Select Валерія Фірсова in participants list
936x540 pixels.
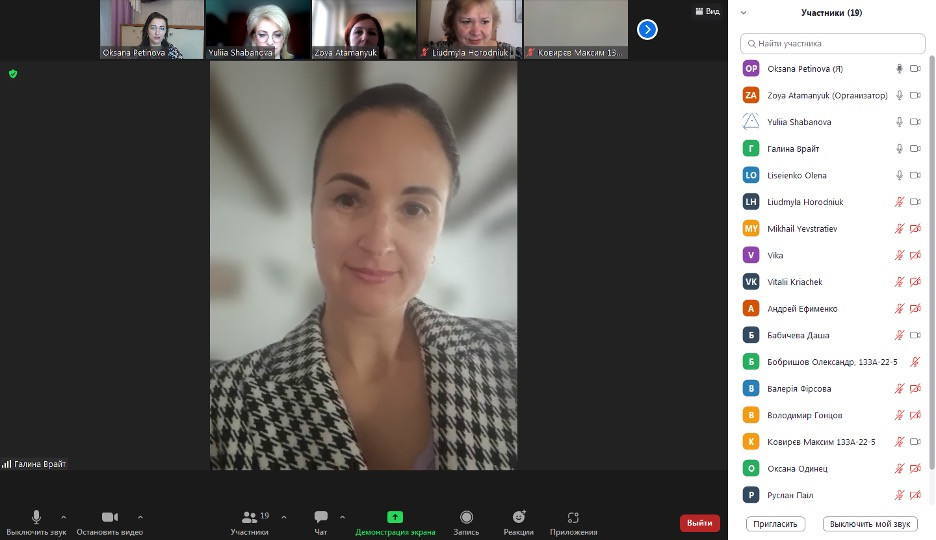(832, 388)
